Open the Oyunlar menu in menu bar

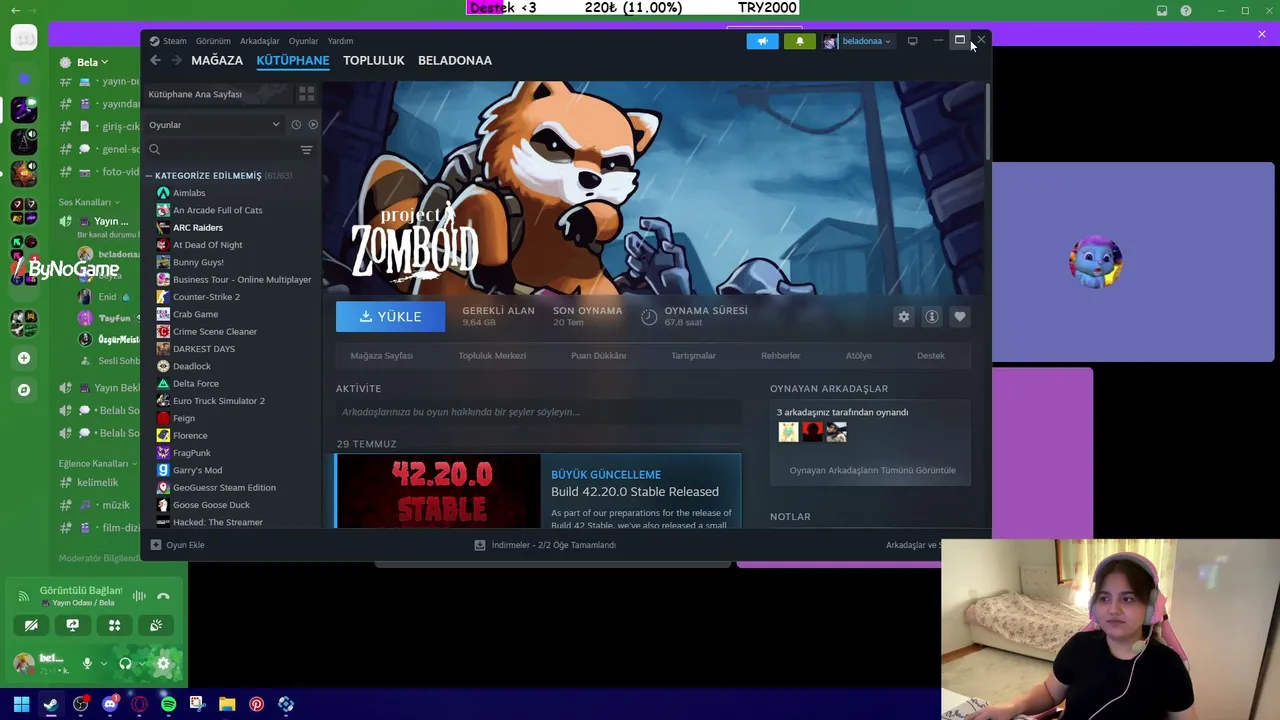pyautogui.click(x=303, y=41)
